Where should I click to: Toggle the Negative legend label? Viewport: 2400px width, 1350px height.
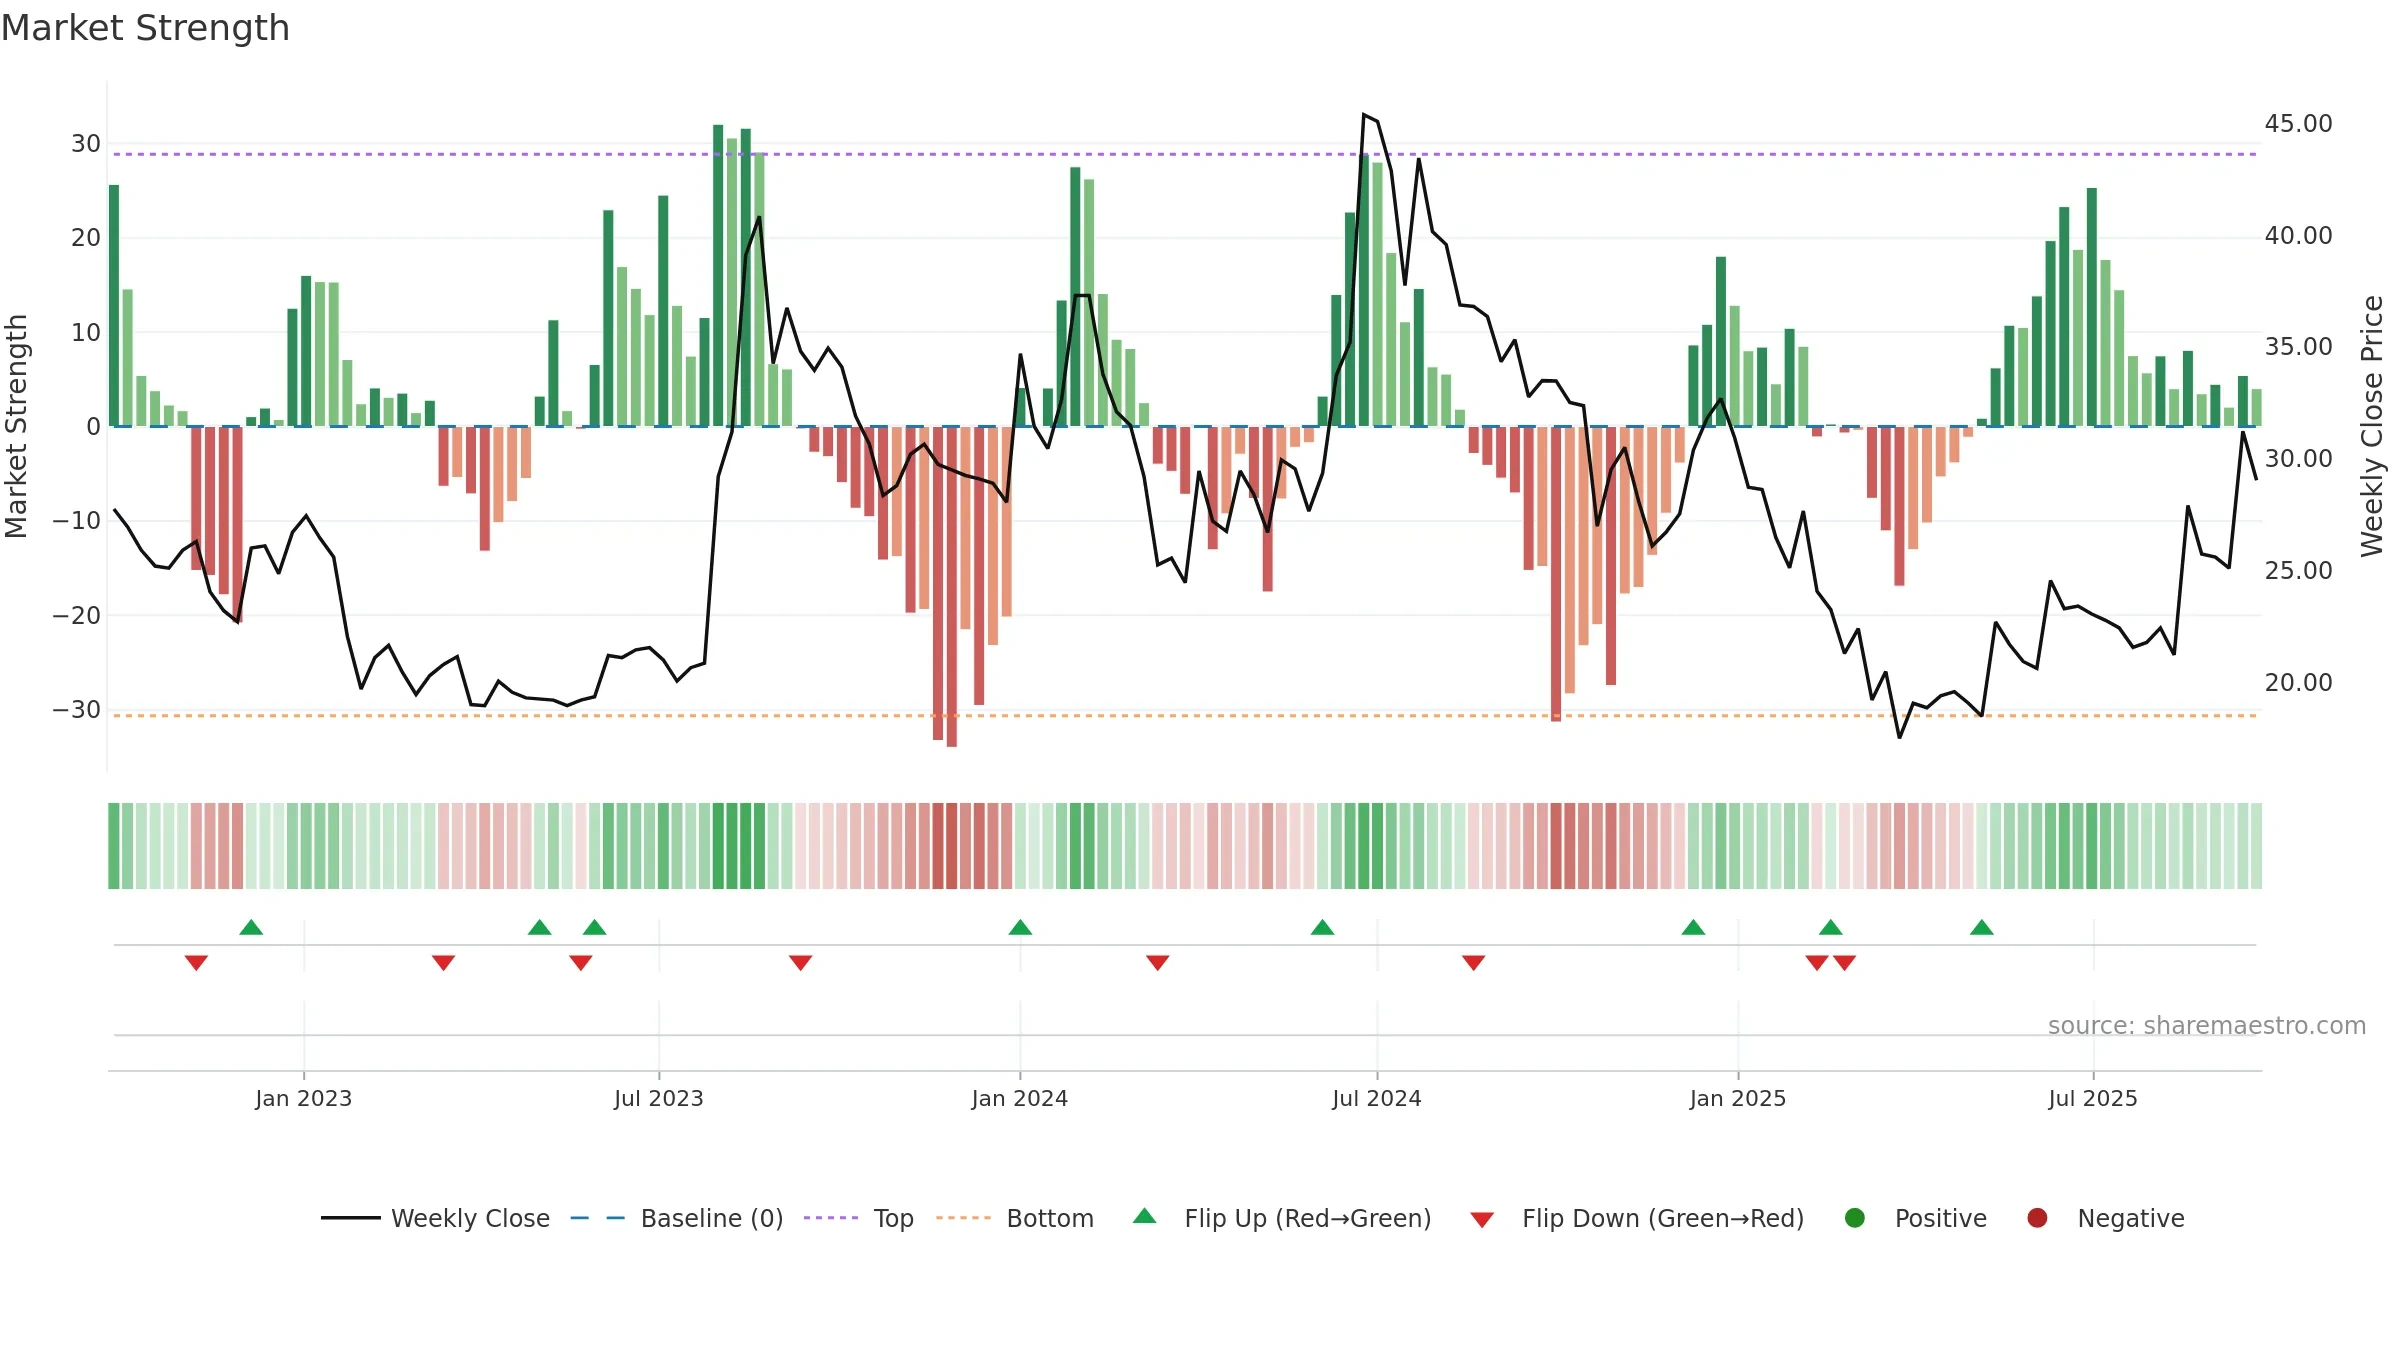point(2131,1218)
